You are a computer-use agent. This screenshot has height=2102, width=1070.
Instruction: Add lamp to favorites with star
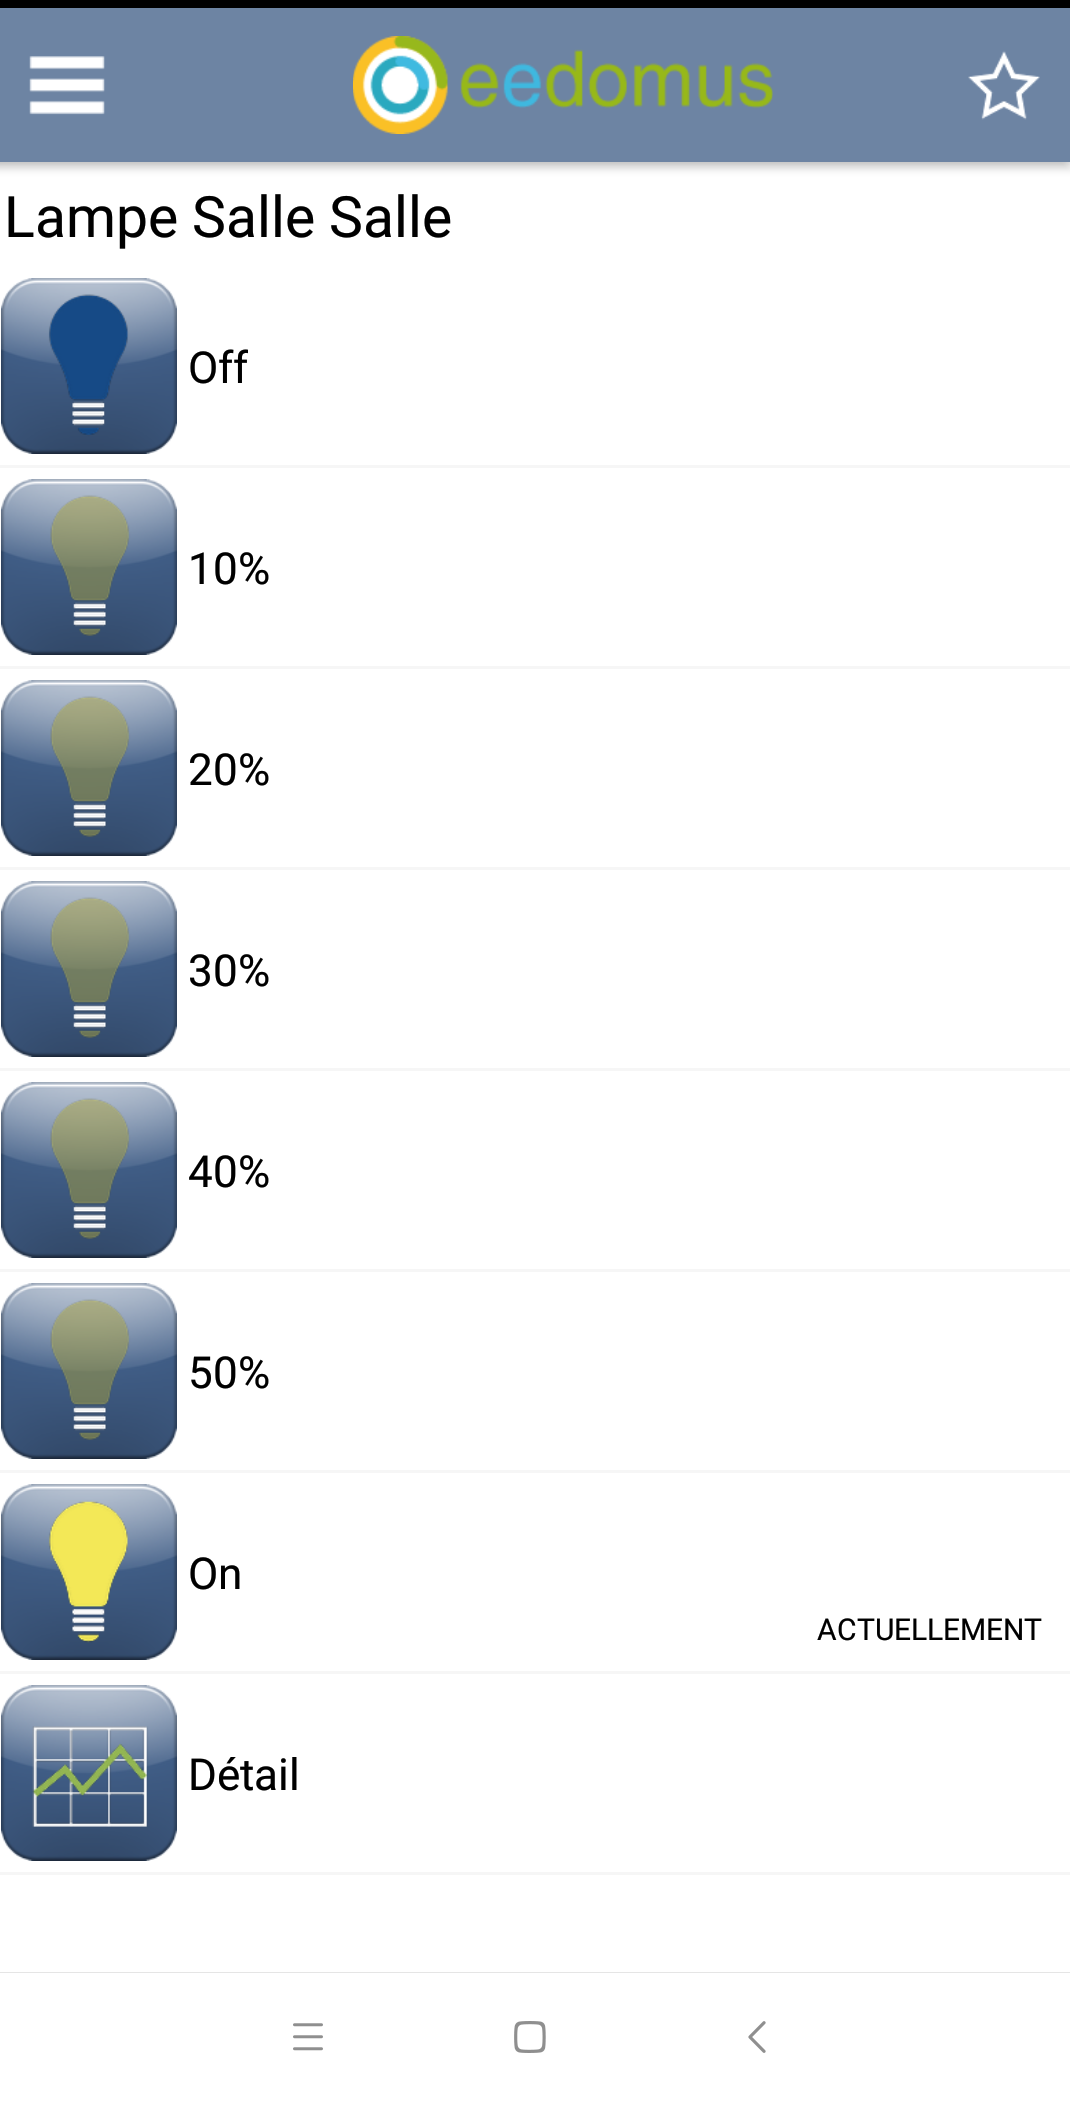(x=1003, y=86)
